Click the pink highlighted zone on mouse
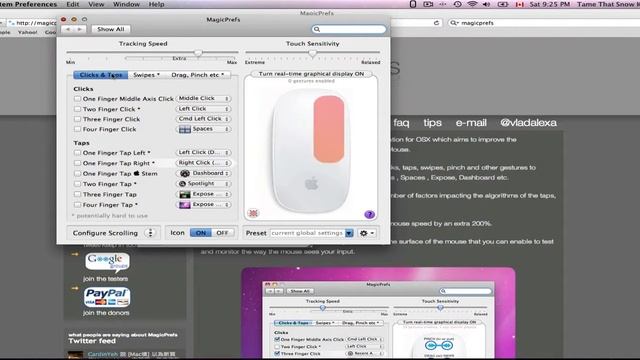Screen dimensions: 640x360 [x=329, y=129]
